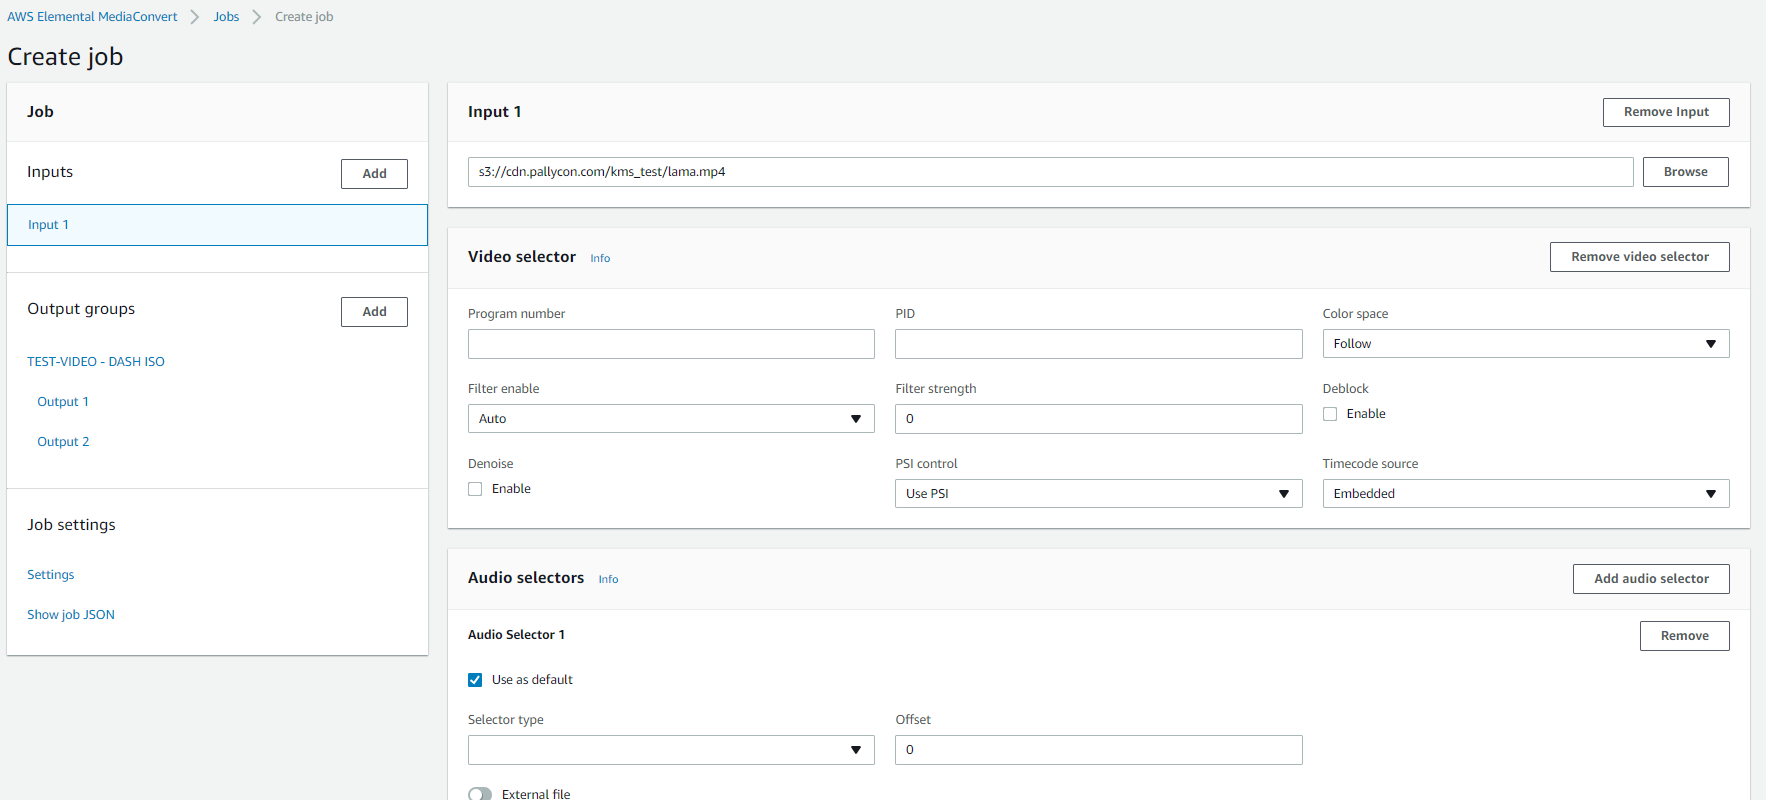Click Add audio selector button
This screenshot has height=800, width=1766.
pyautogui.click(x=1650, y=579)
